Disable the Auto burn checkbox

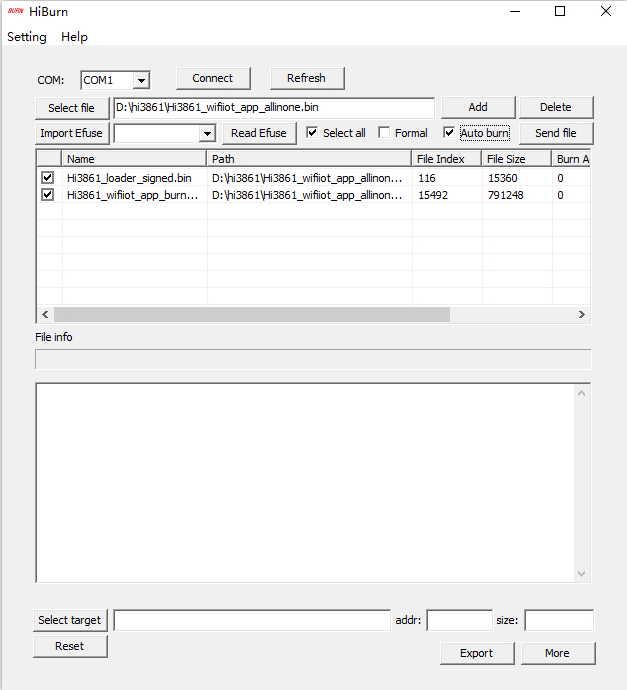point(450,133)
